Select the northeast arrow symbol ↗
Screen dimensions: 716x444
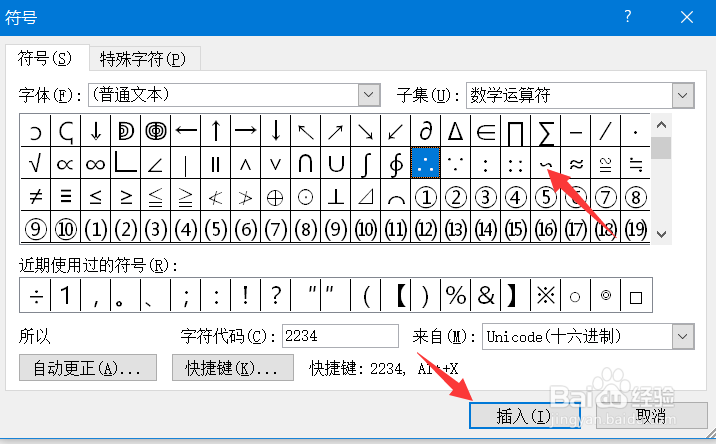coord(335,131)
